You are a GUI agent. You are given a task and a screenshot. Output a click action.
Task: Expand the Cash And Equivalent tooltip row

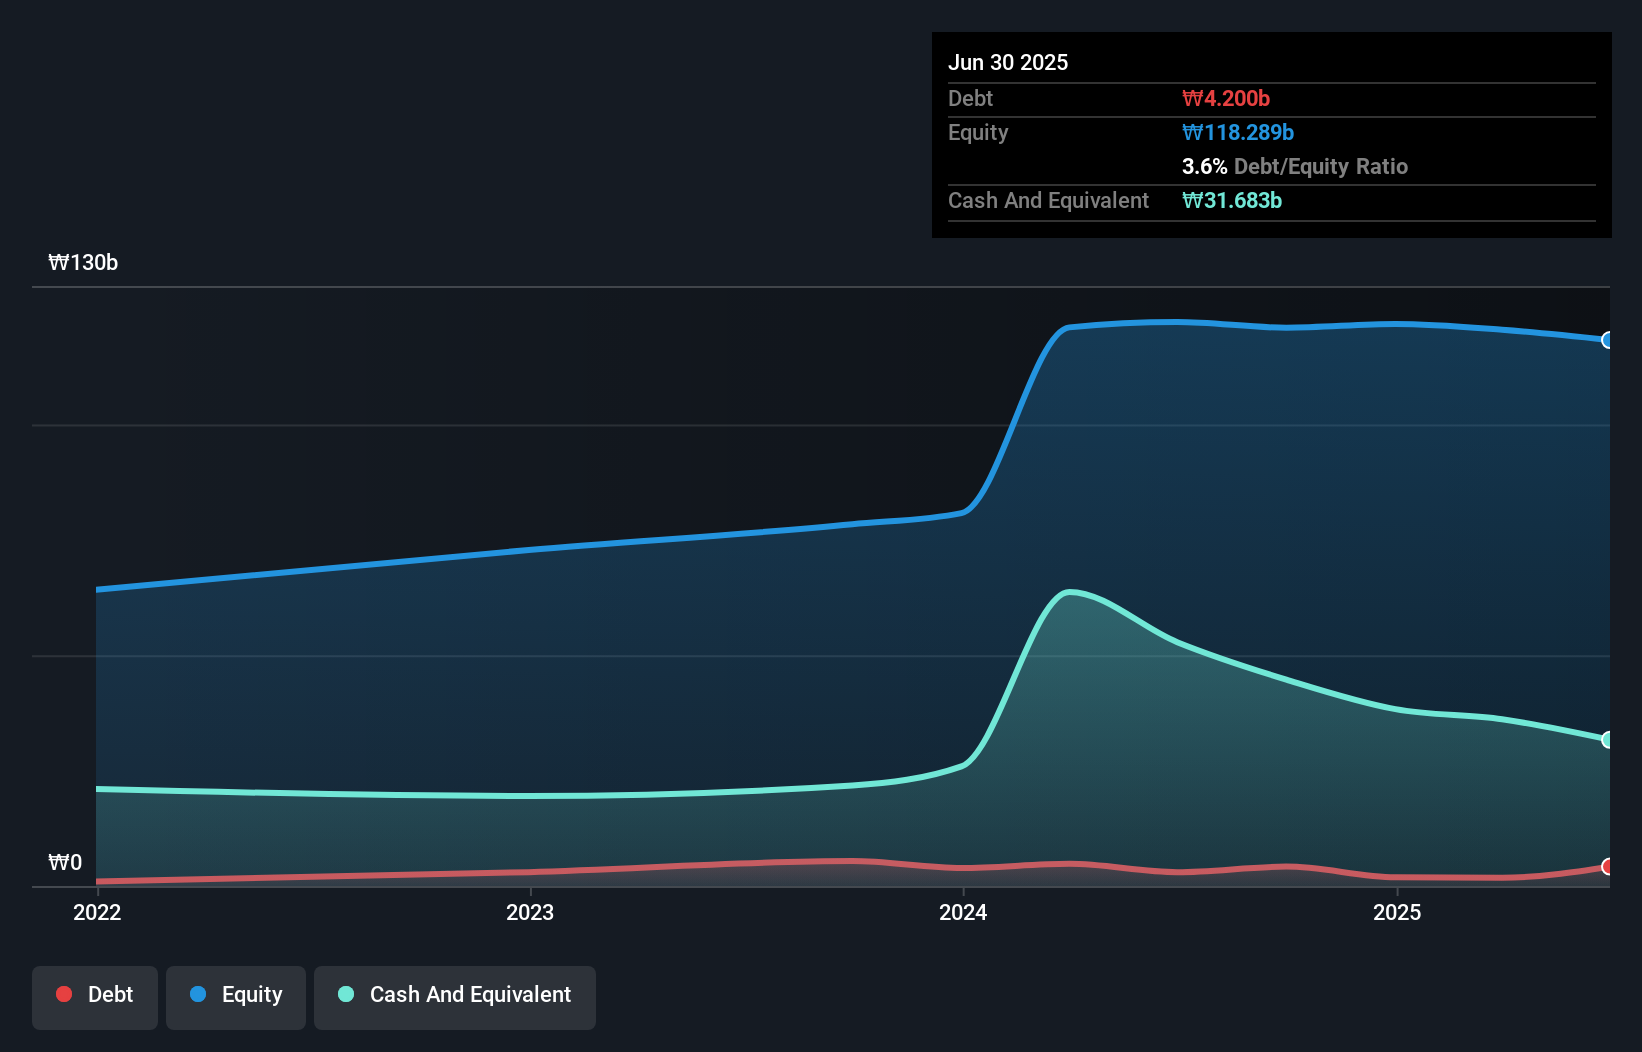coord(1047,201)
